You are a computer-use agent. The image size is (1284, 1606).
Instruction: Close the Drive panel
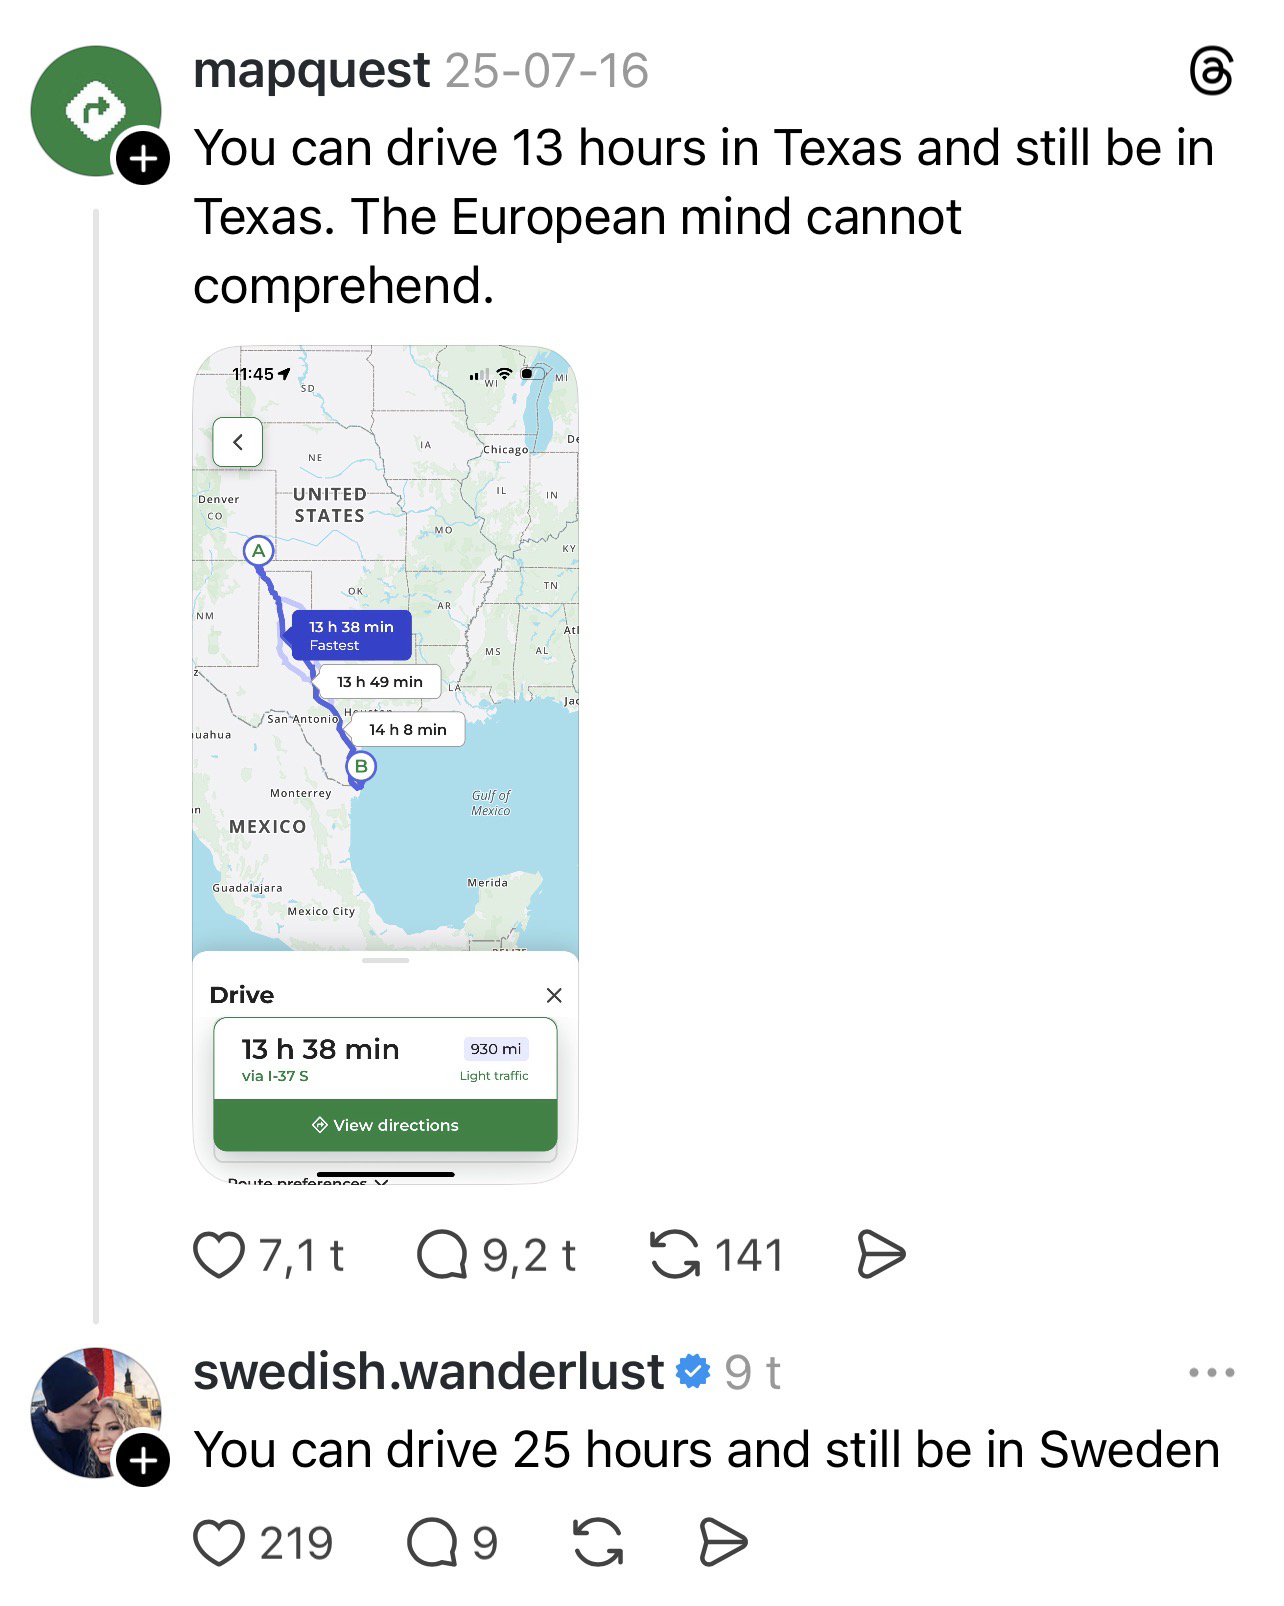pyautogui.click(x=554, y=995)
